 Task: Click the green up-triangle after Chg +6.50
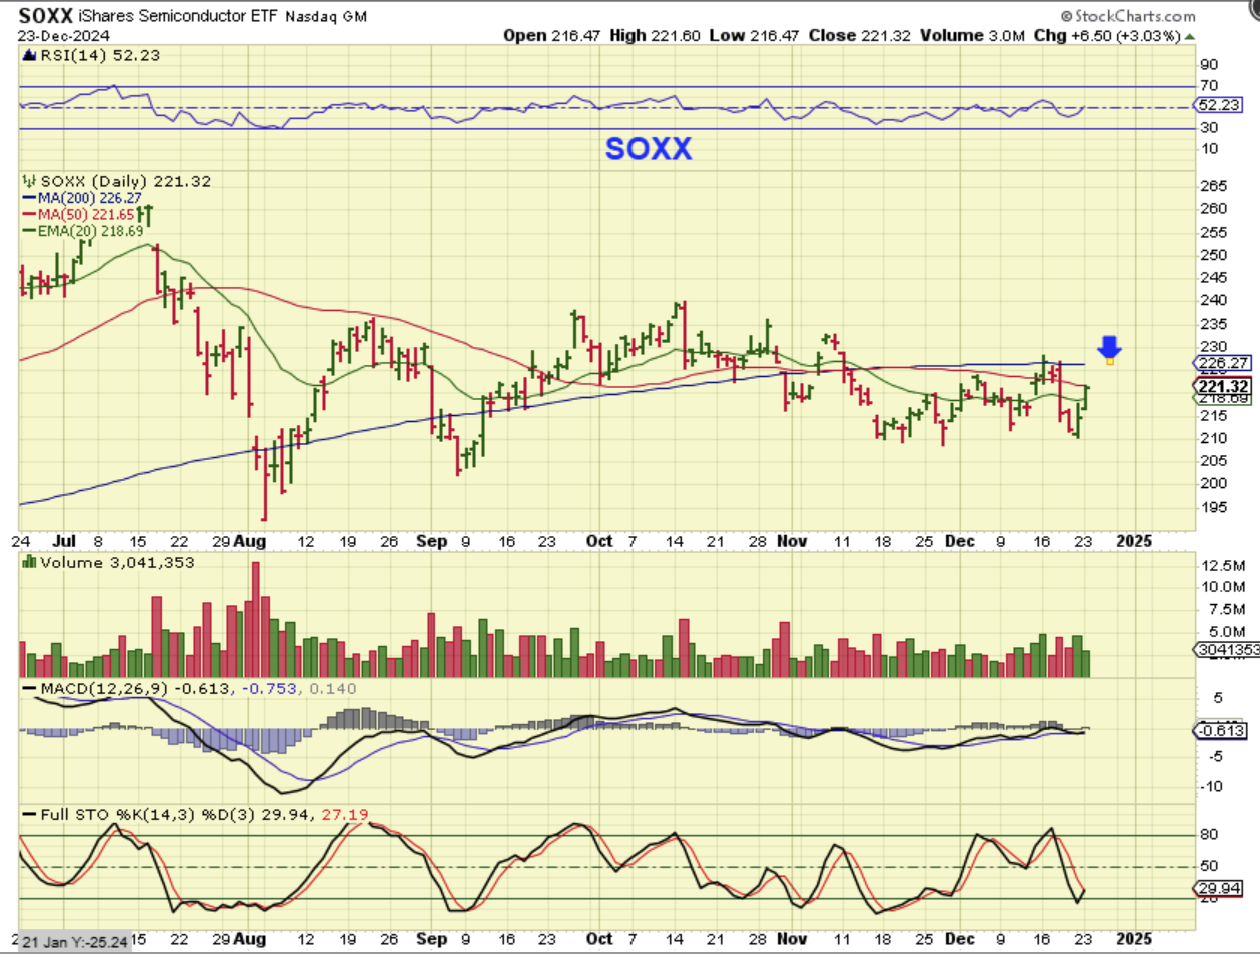pos(1189,36)
